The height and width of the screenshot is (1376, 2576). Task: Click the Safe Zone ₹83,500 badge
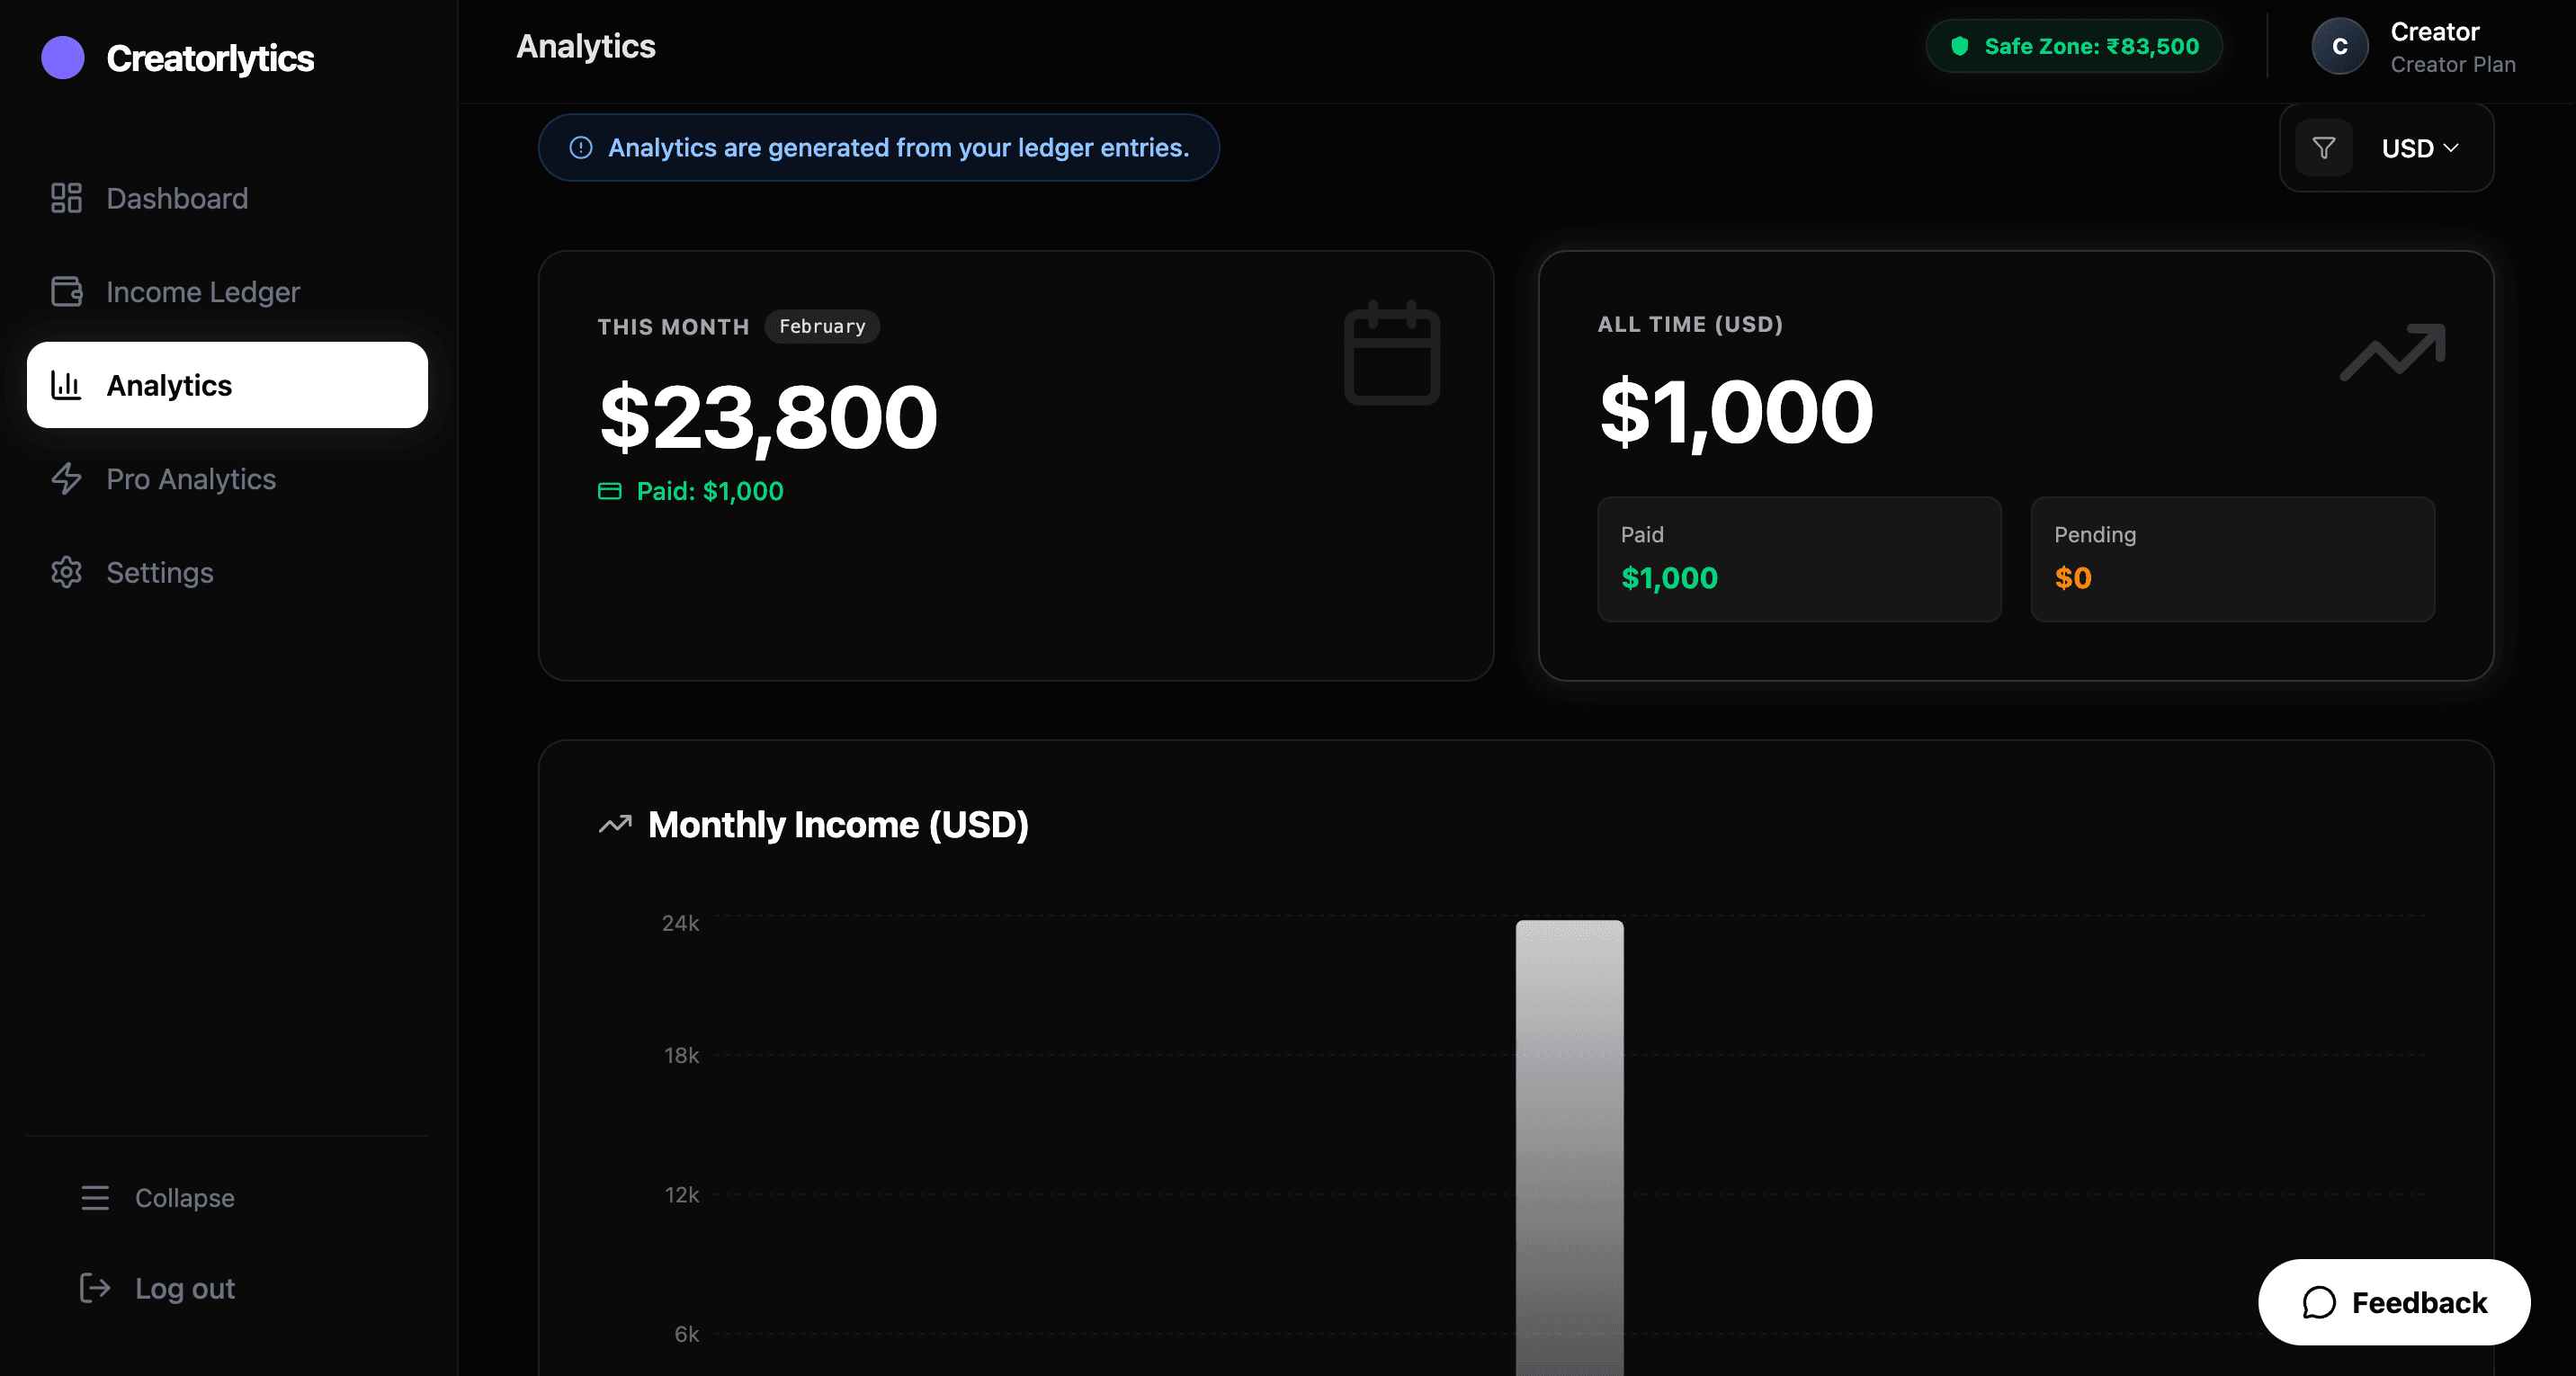point(2074,45)
